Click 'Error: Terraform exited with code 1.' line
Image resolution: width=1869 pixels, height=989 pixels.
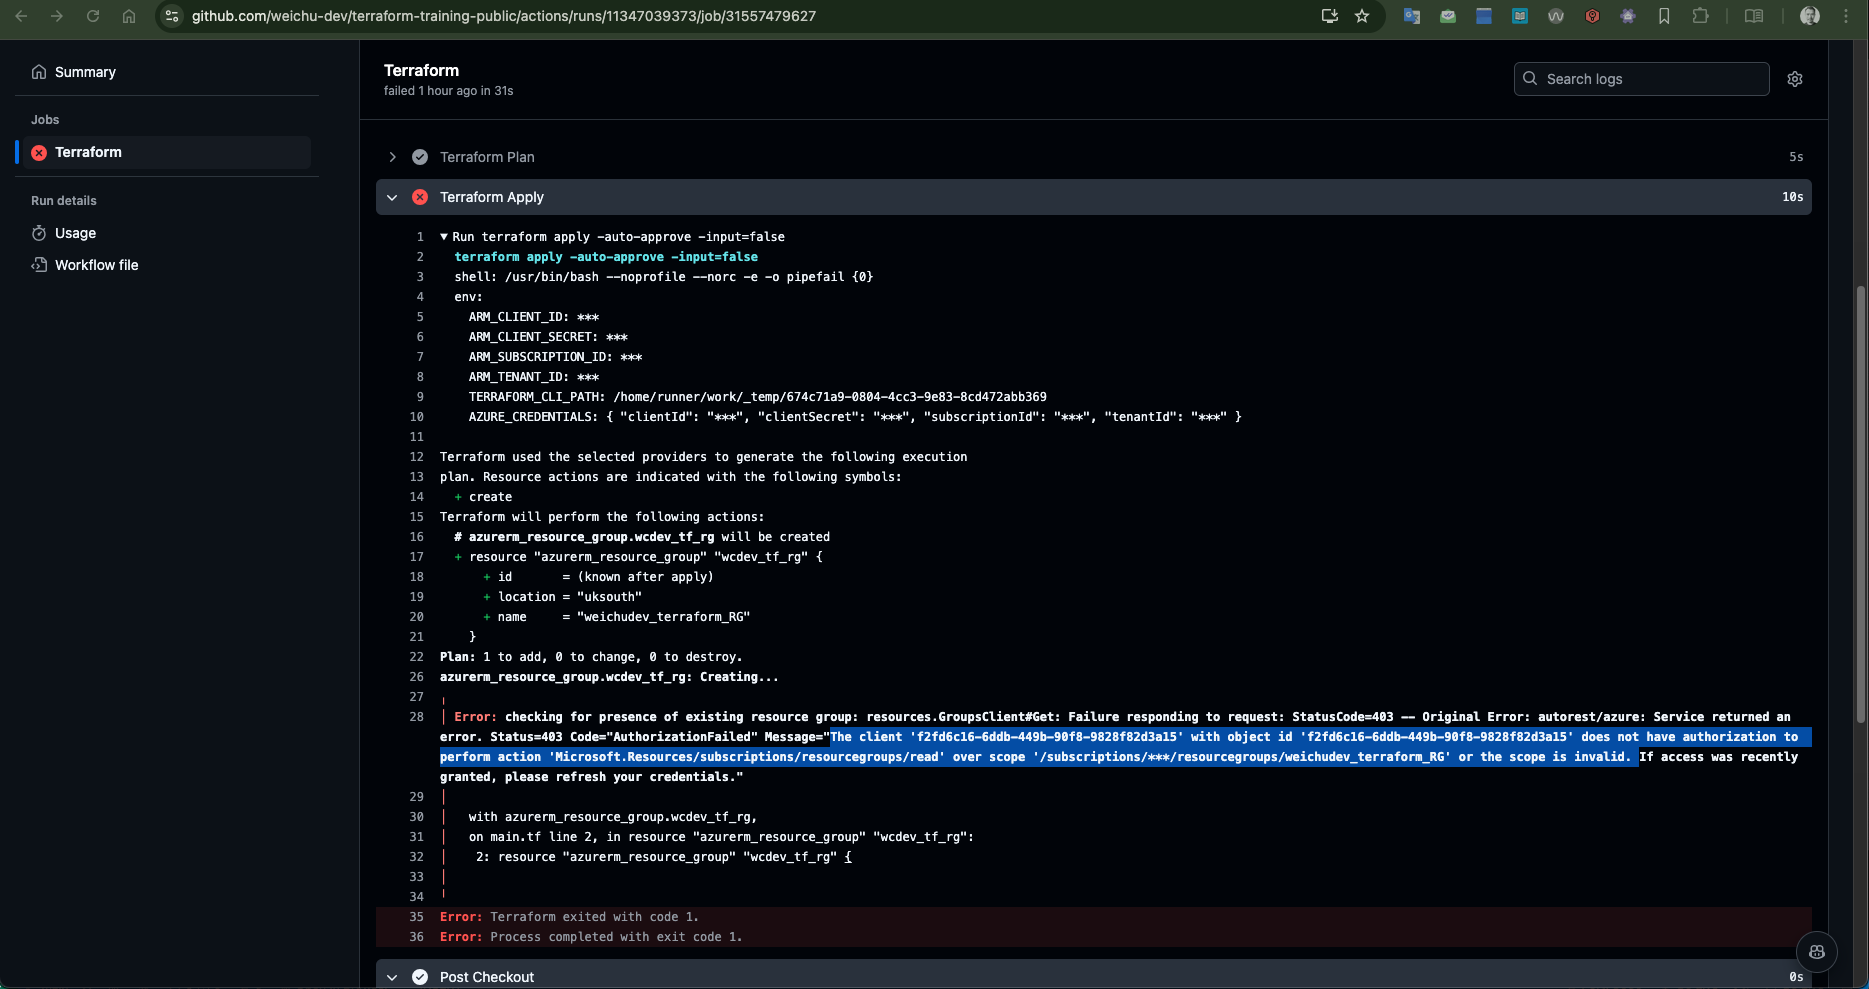[x=570, y=917]
